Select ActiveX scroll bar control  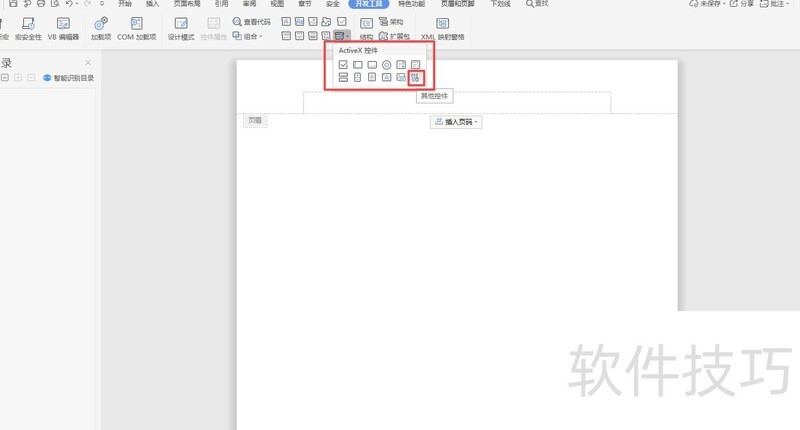point(372,78)
